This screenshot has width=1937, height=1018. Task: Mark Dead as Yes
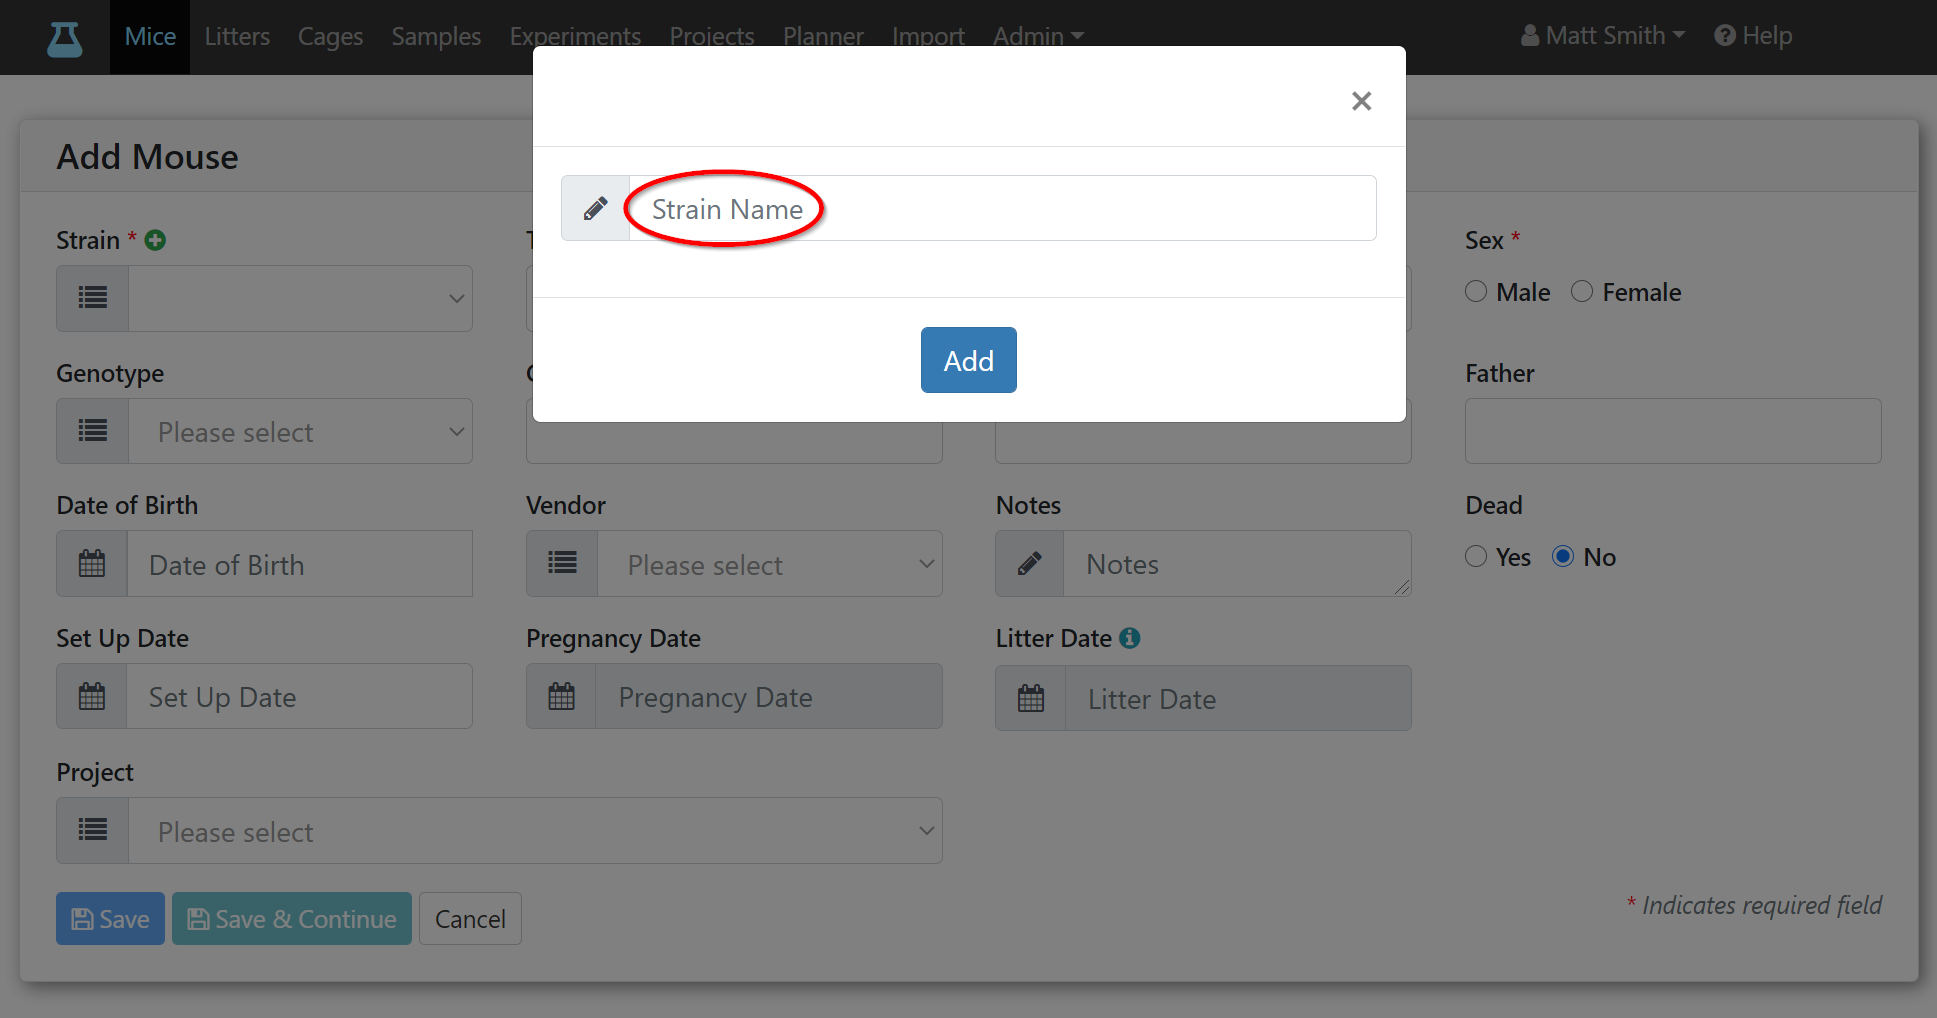pyautogui.click(x=1476, y=556)
